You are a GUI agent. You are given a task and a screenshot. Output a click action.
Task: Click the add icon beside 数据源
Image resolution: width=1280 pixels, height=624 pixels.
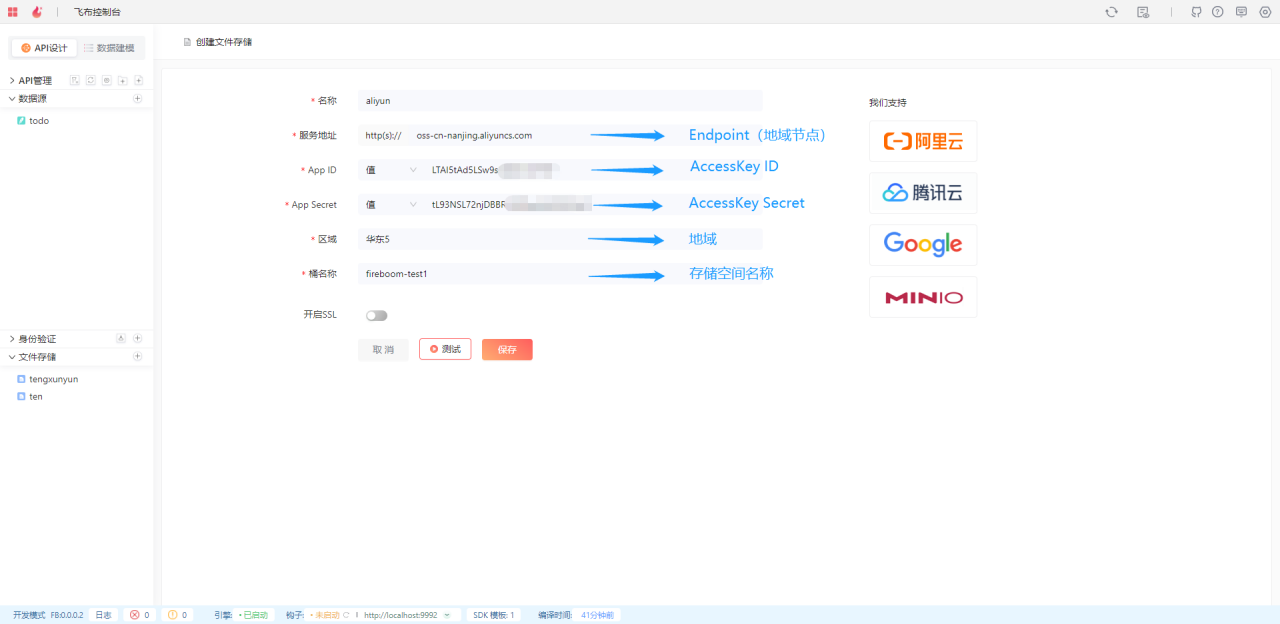pyautogui.click(x=138, y=99)
